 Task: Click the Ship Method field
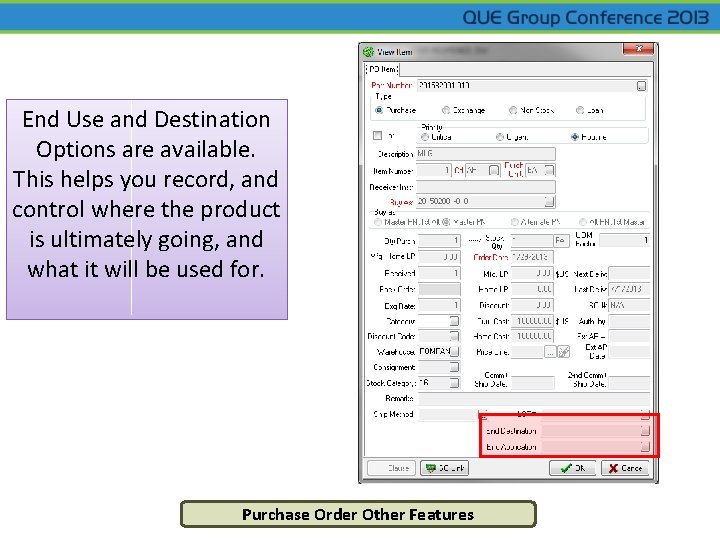pyautogui.click(x=449, y=414)
